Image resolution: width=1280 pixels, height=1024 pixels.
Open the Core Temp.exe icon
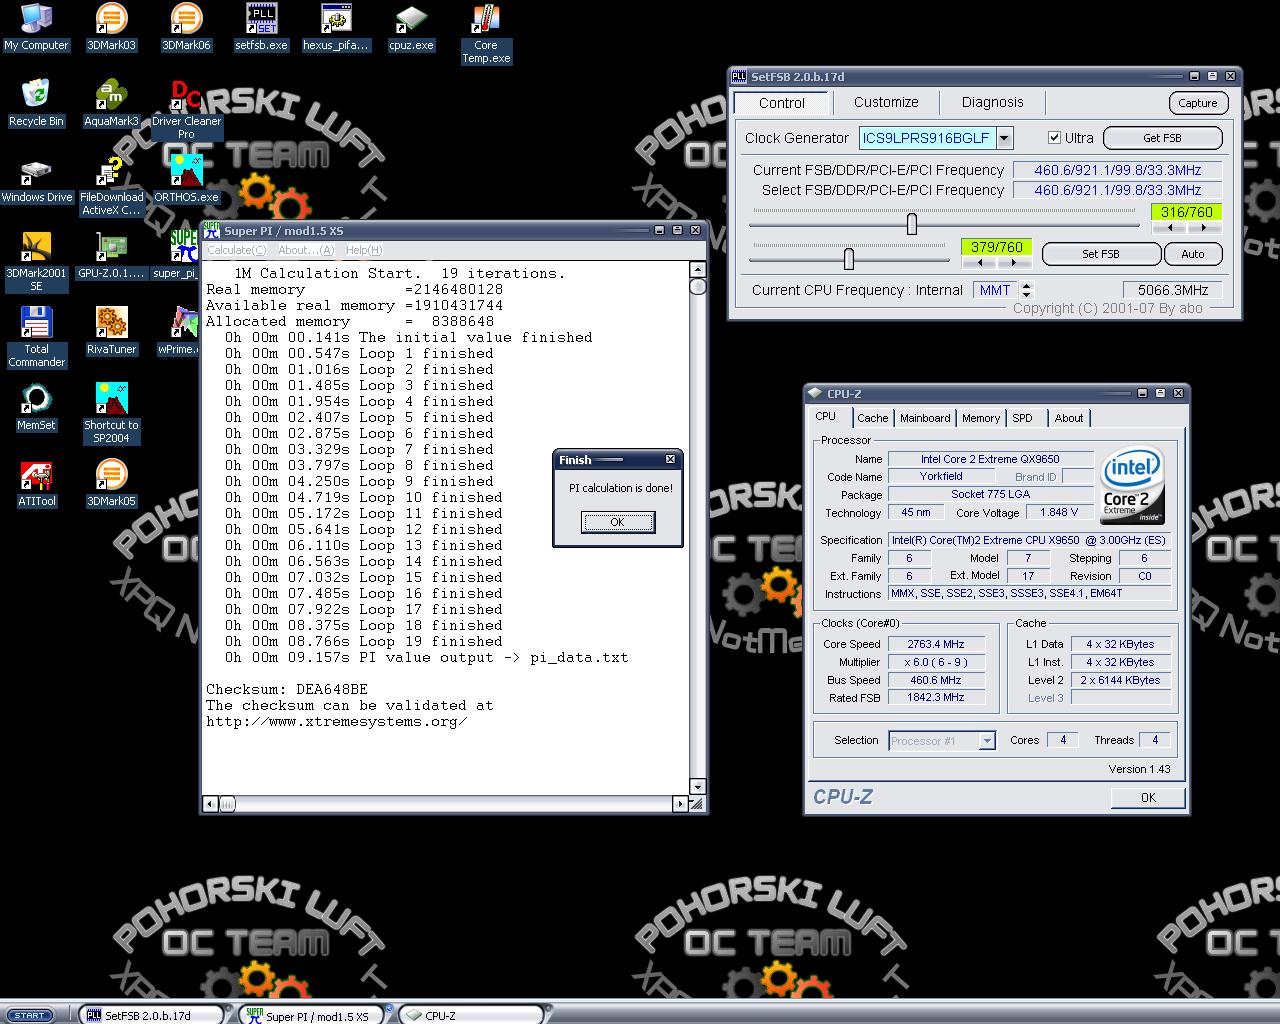click(486, 34)
